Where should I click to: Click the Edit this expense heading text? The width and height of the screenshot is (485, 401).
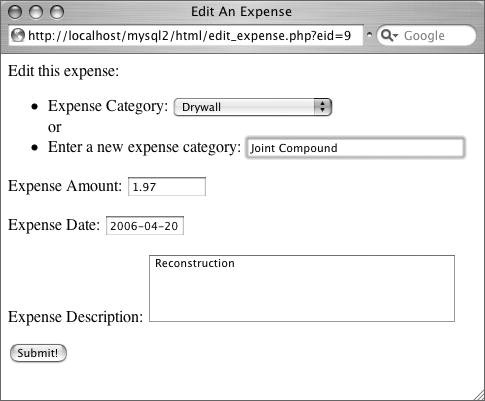point(63,71)
